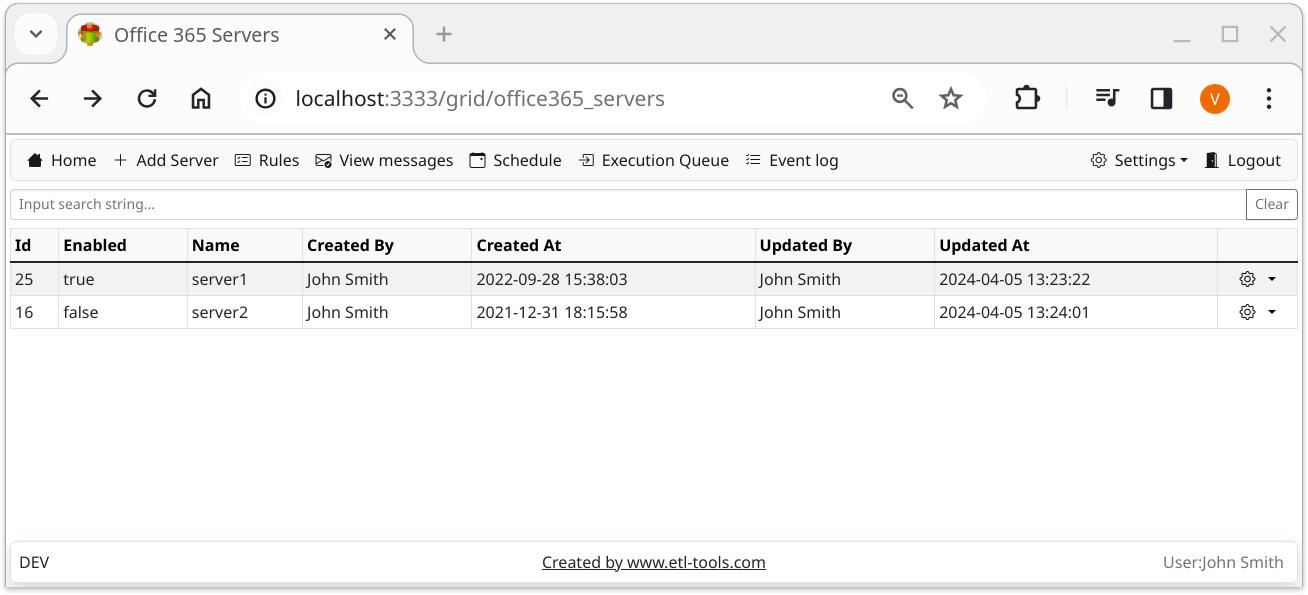1308x595 pixels.
Task: Click the Id cell showing 25
Action: [x=34, y=279]
